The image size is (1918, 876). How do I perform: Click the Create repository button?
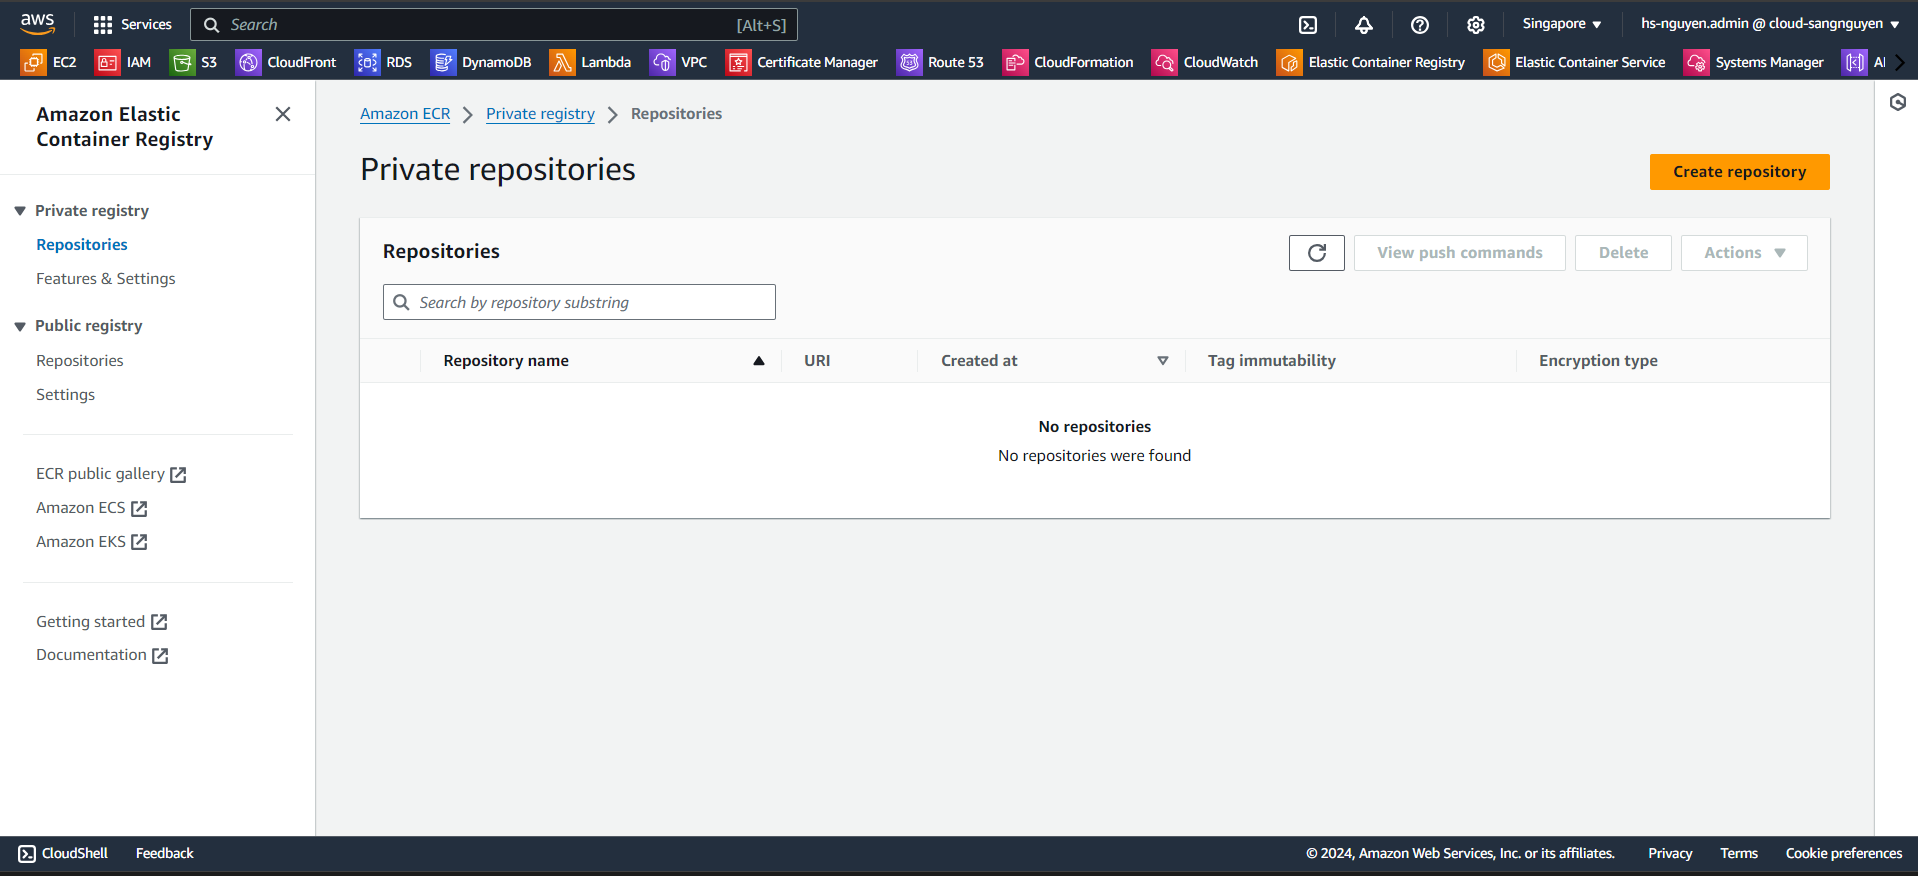(1739, 172)
